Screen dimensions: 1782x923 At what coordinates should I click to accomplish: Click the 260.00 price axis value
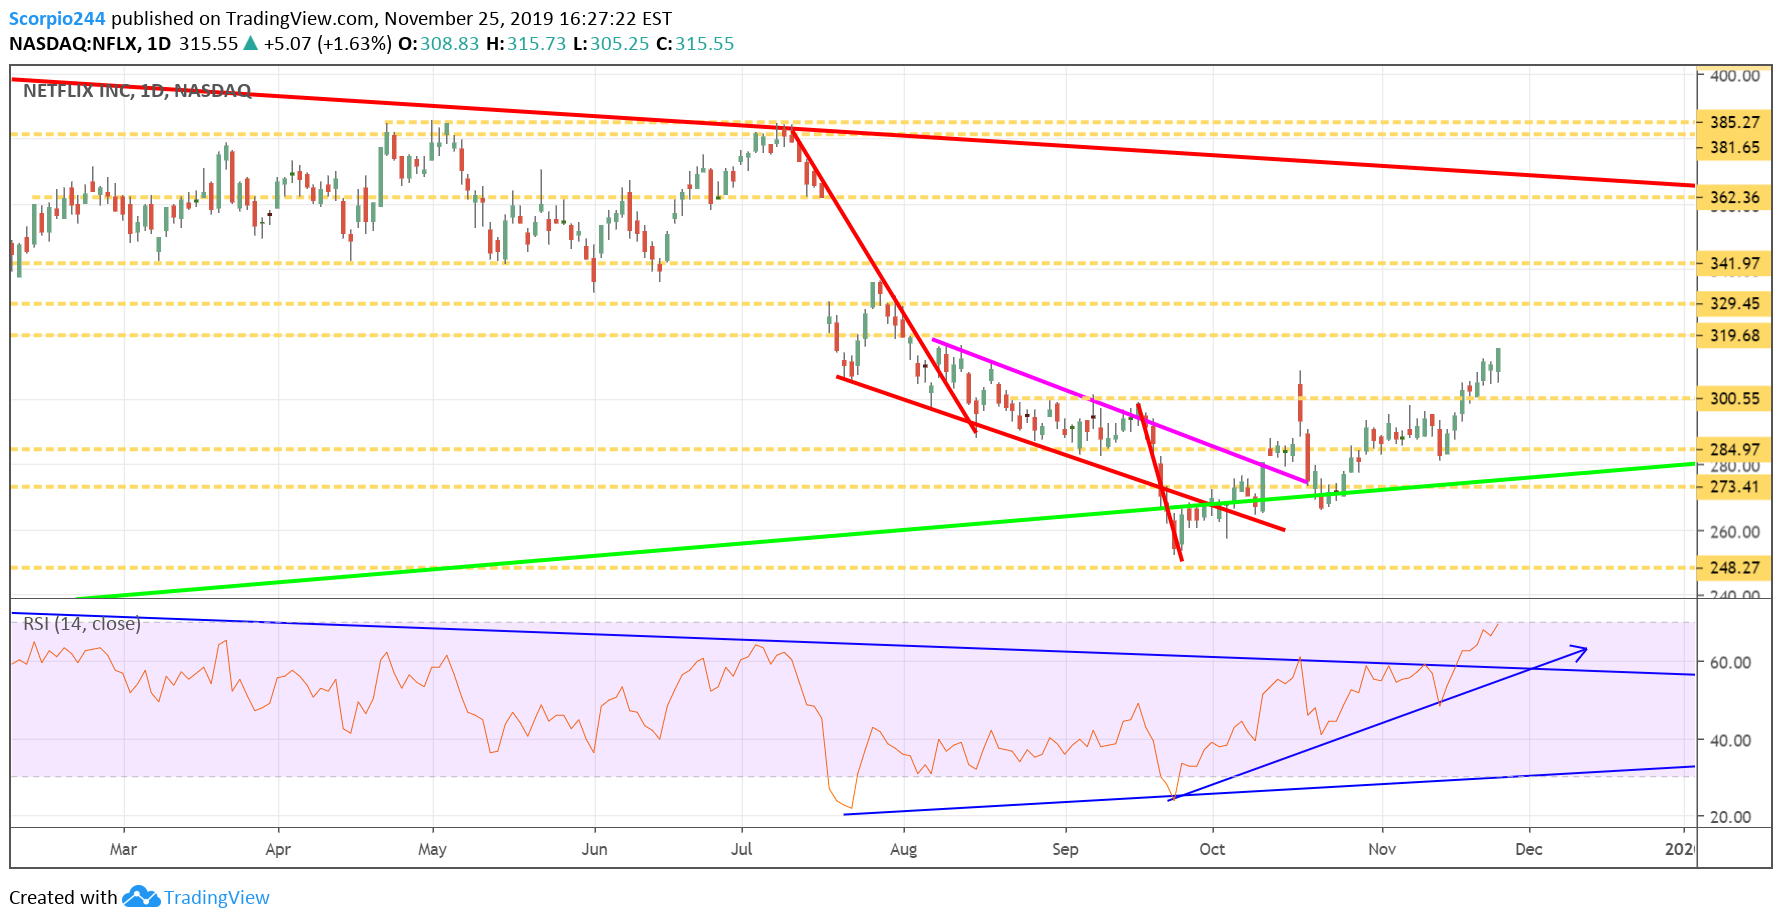1735,531
